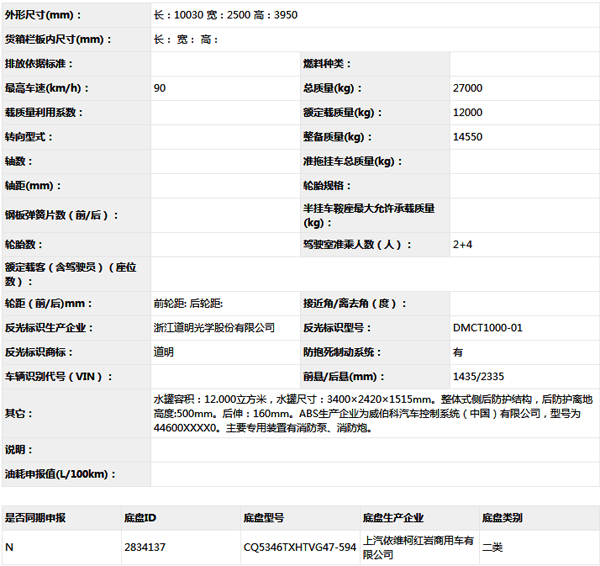
Task: Select the cab passenger count 2+4
Action: pyautogui.click(x=463, y=243)
